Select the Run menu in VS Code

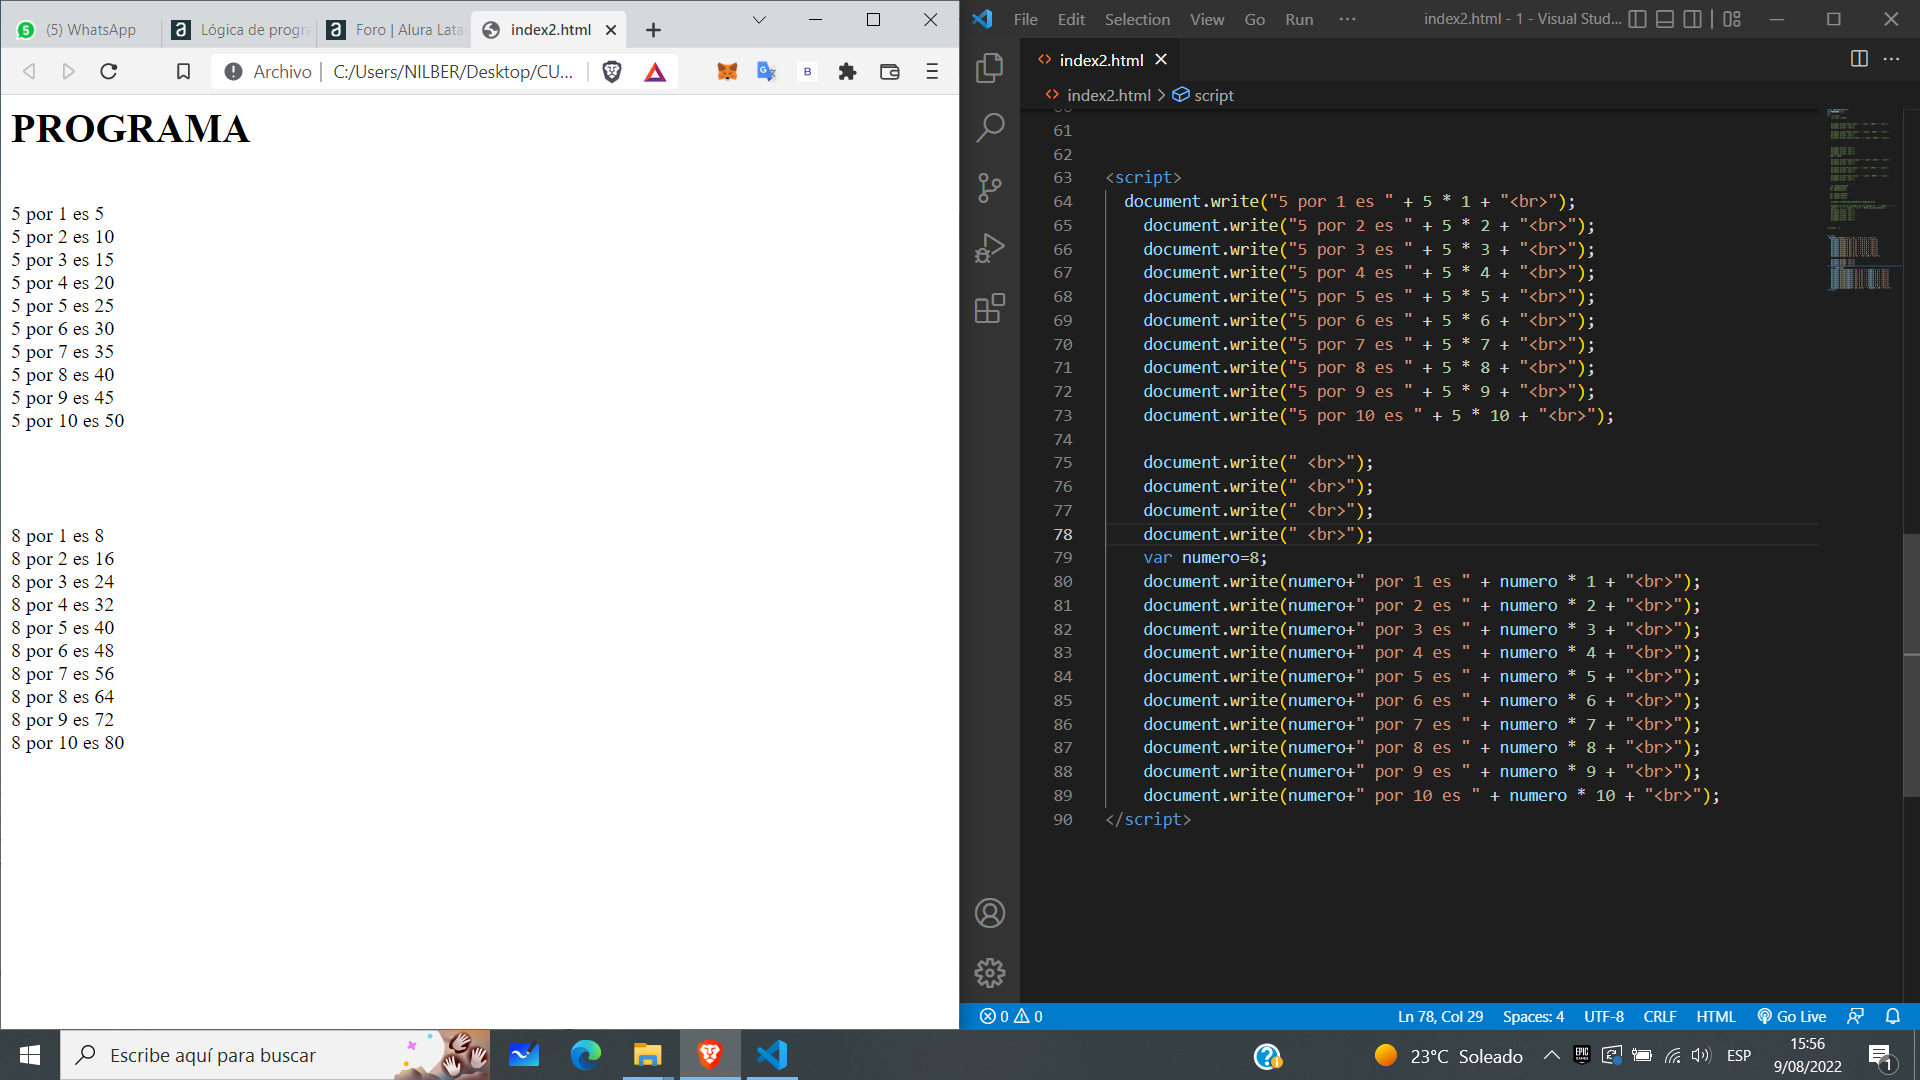tap(1299, 18)
